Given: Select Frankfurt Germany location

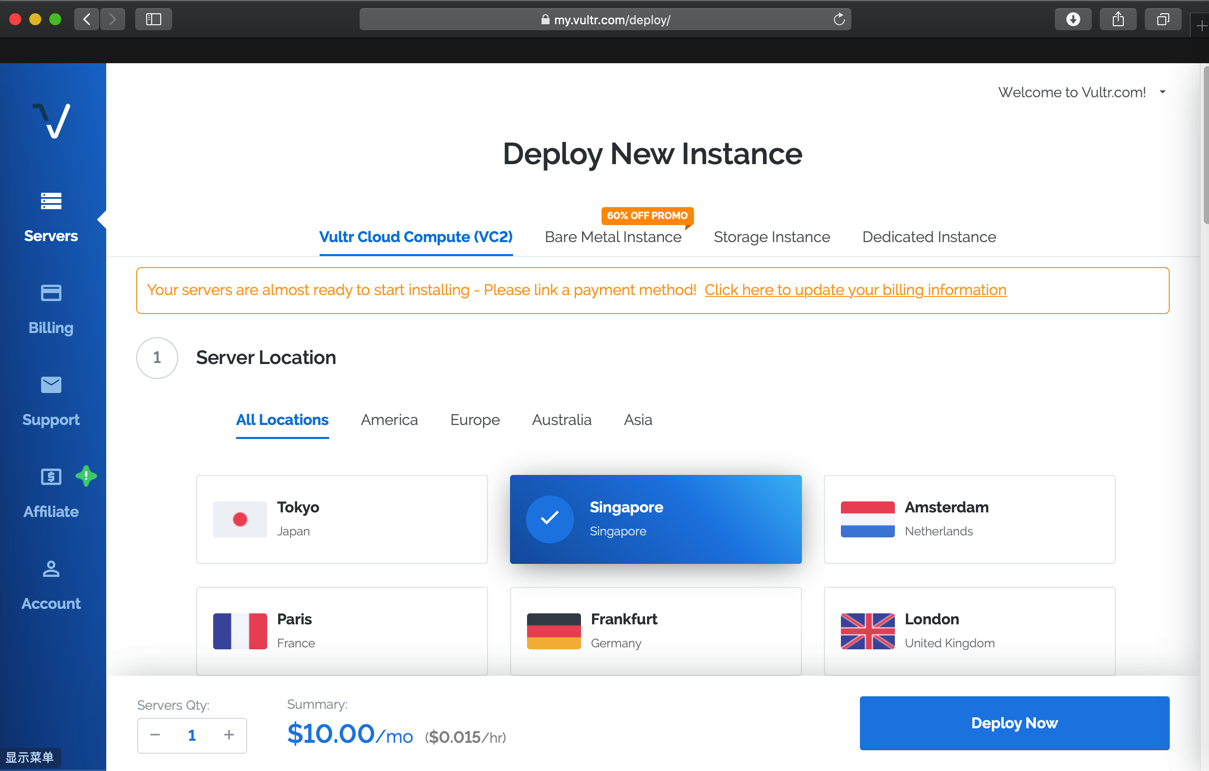Looking at the screenshot, I should 656,631.
